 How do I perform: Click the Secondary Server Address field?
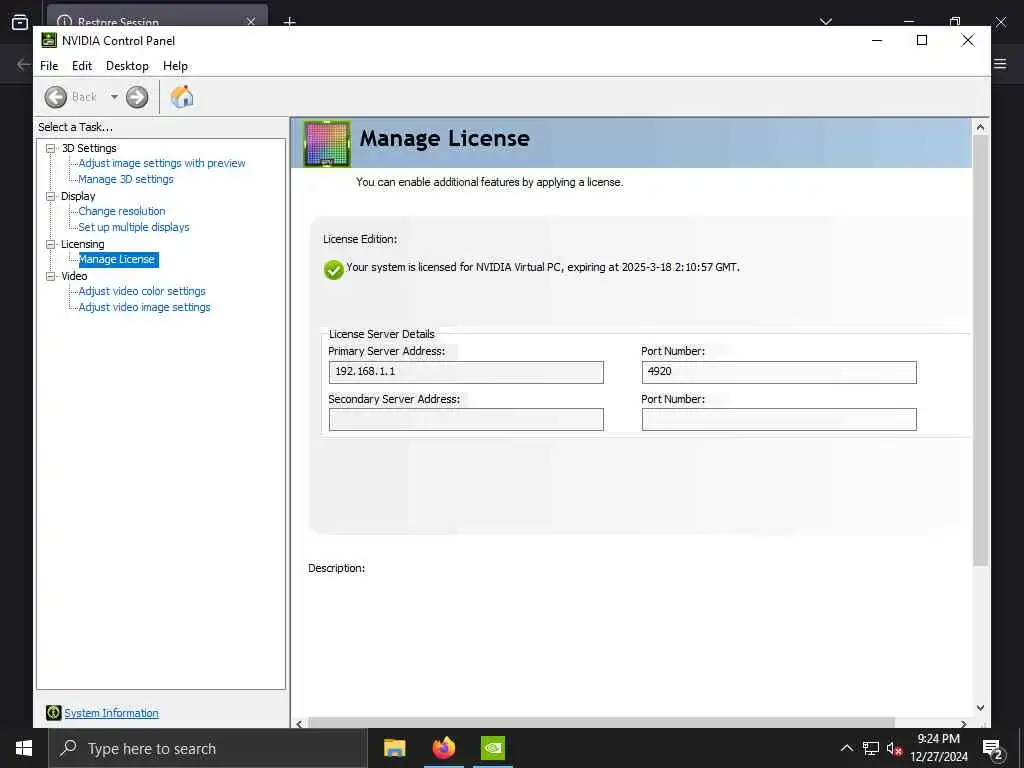[x=466, y=419]
